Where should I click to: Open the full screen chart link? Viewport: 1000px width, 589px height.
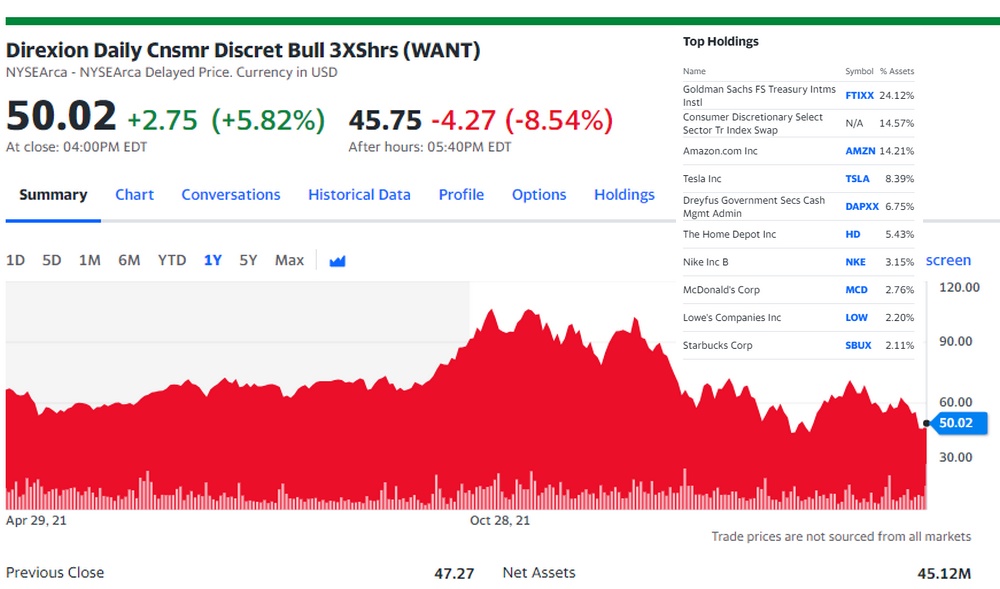948,261
